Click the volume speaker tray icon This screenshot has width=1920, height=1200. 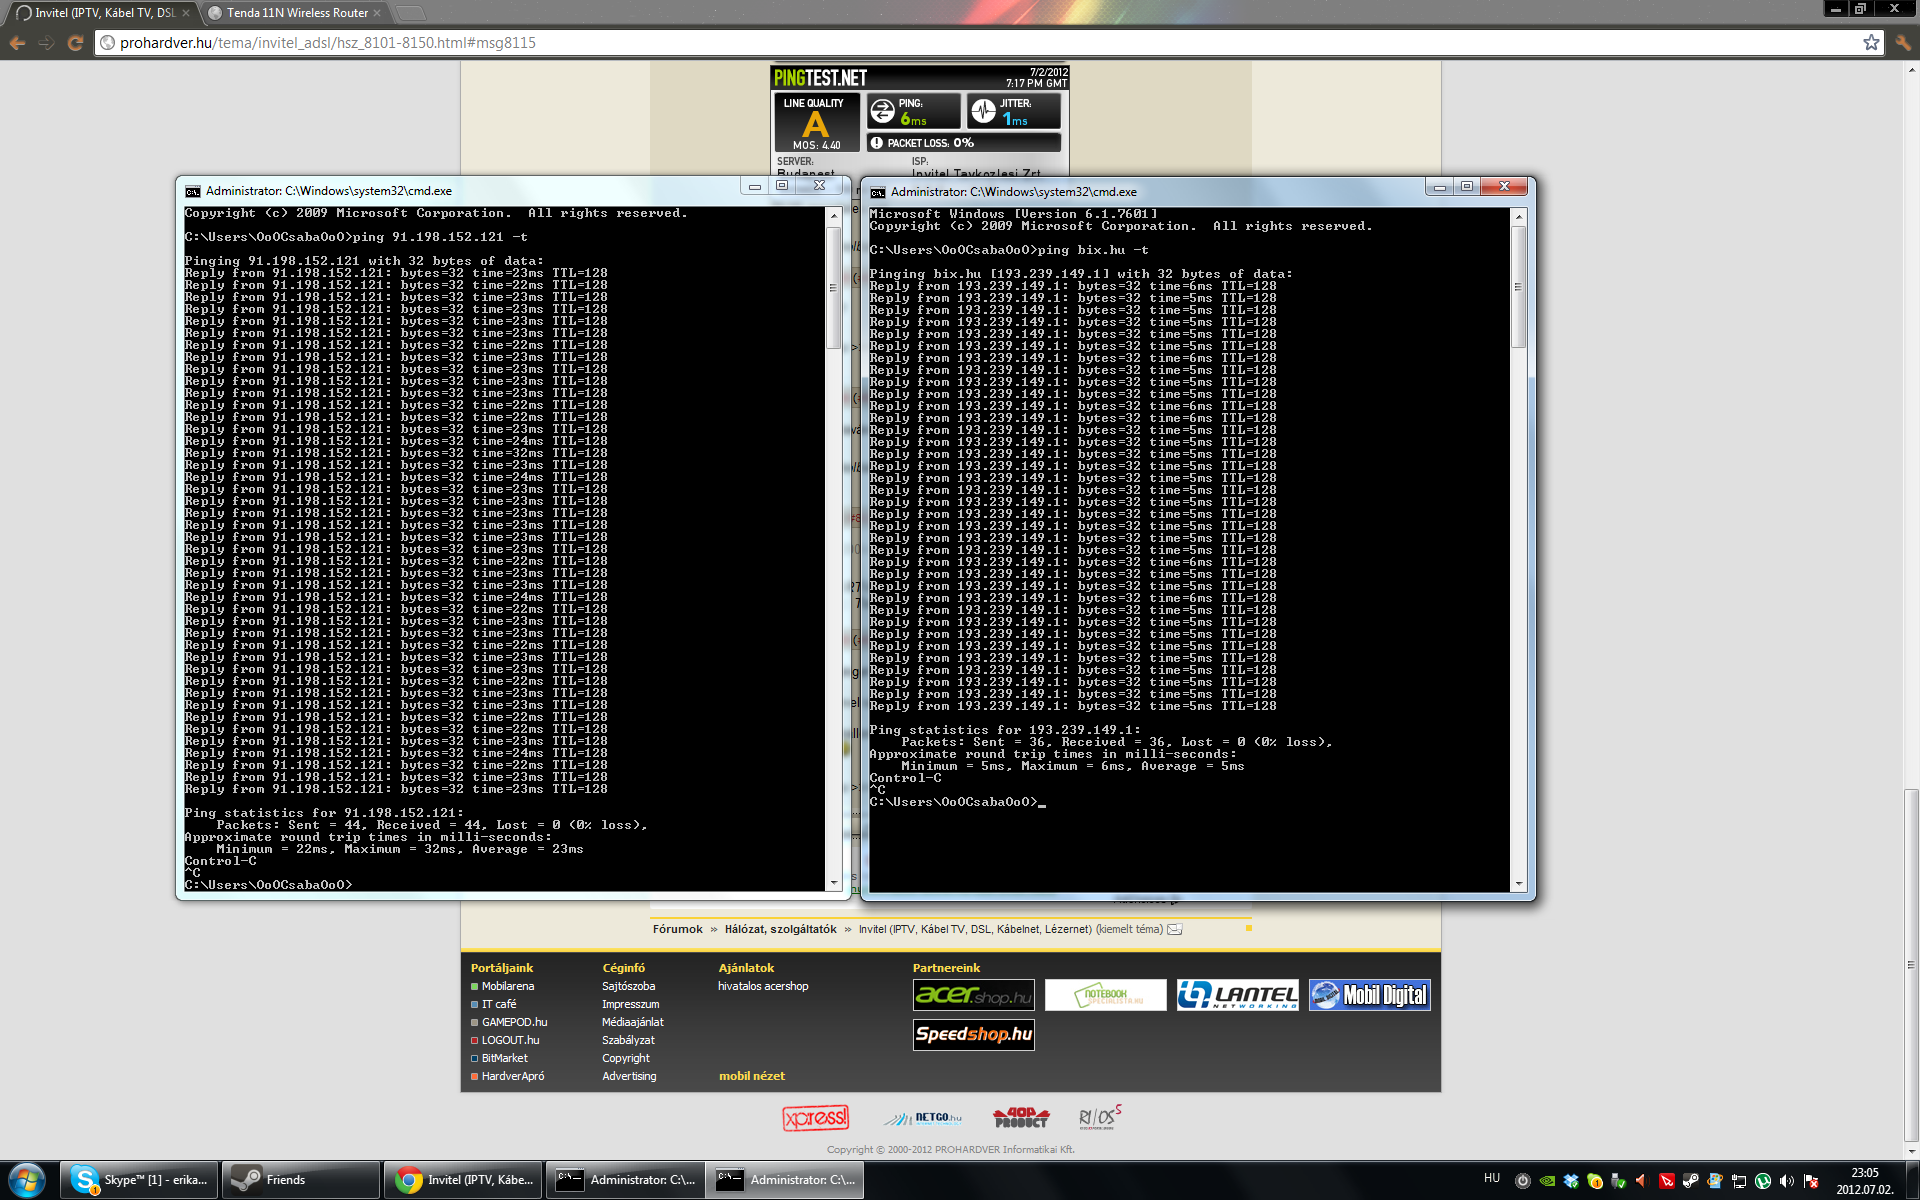1786,1181
